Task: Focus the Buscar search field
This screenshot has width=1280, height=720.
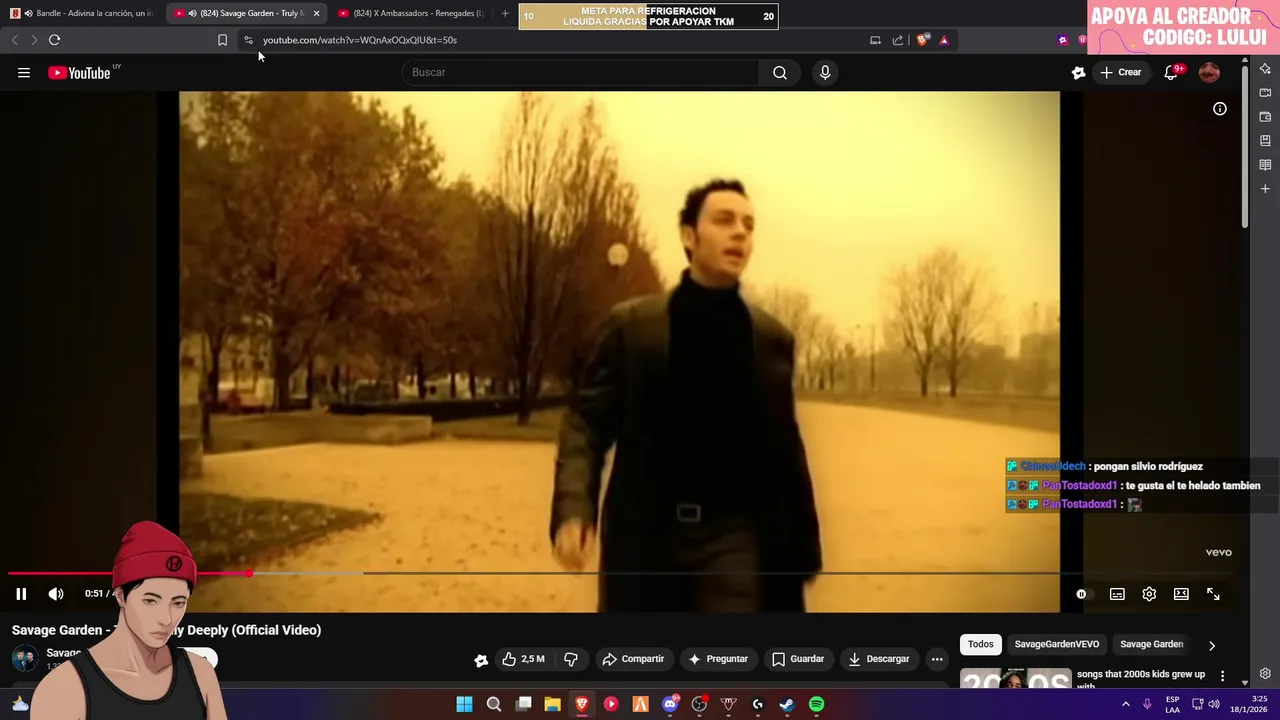Action: pyautogui.click(x=580, y=72)
